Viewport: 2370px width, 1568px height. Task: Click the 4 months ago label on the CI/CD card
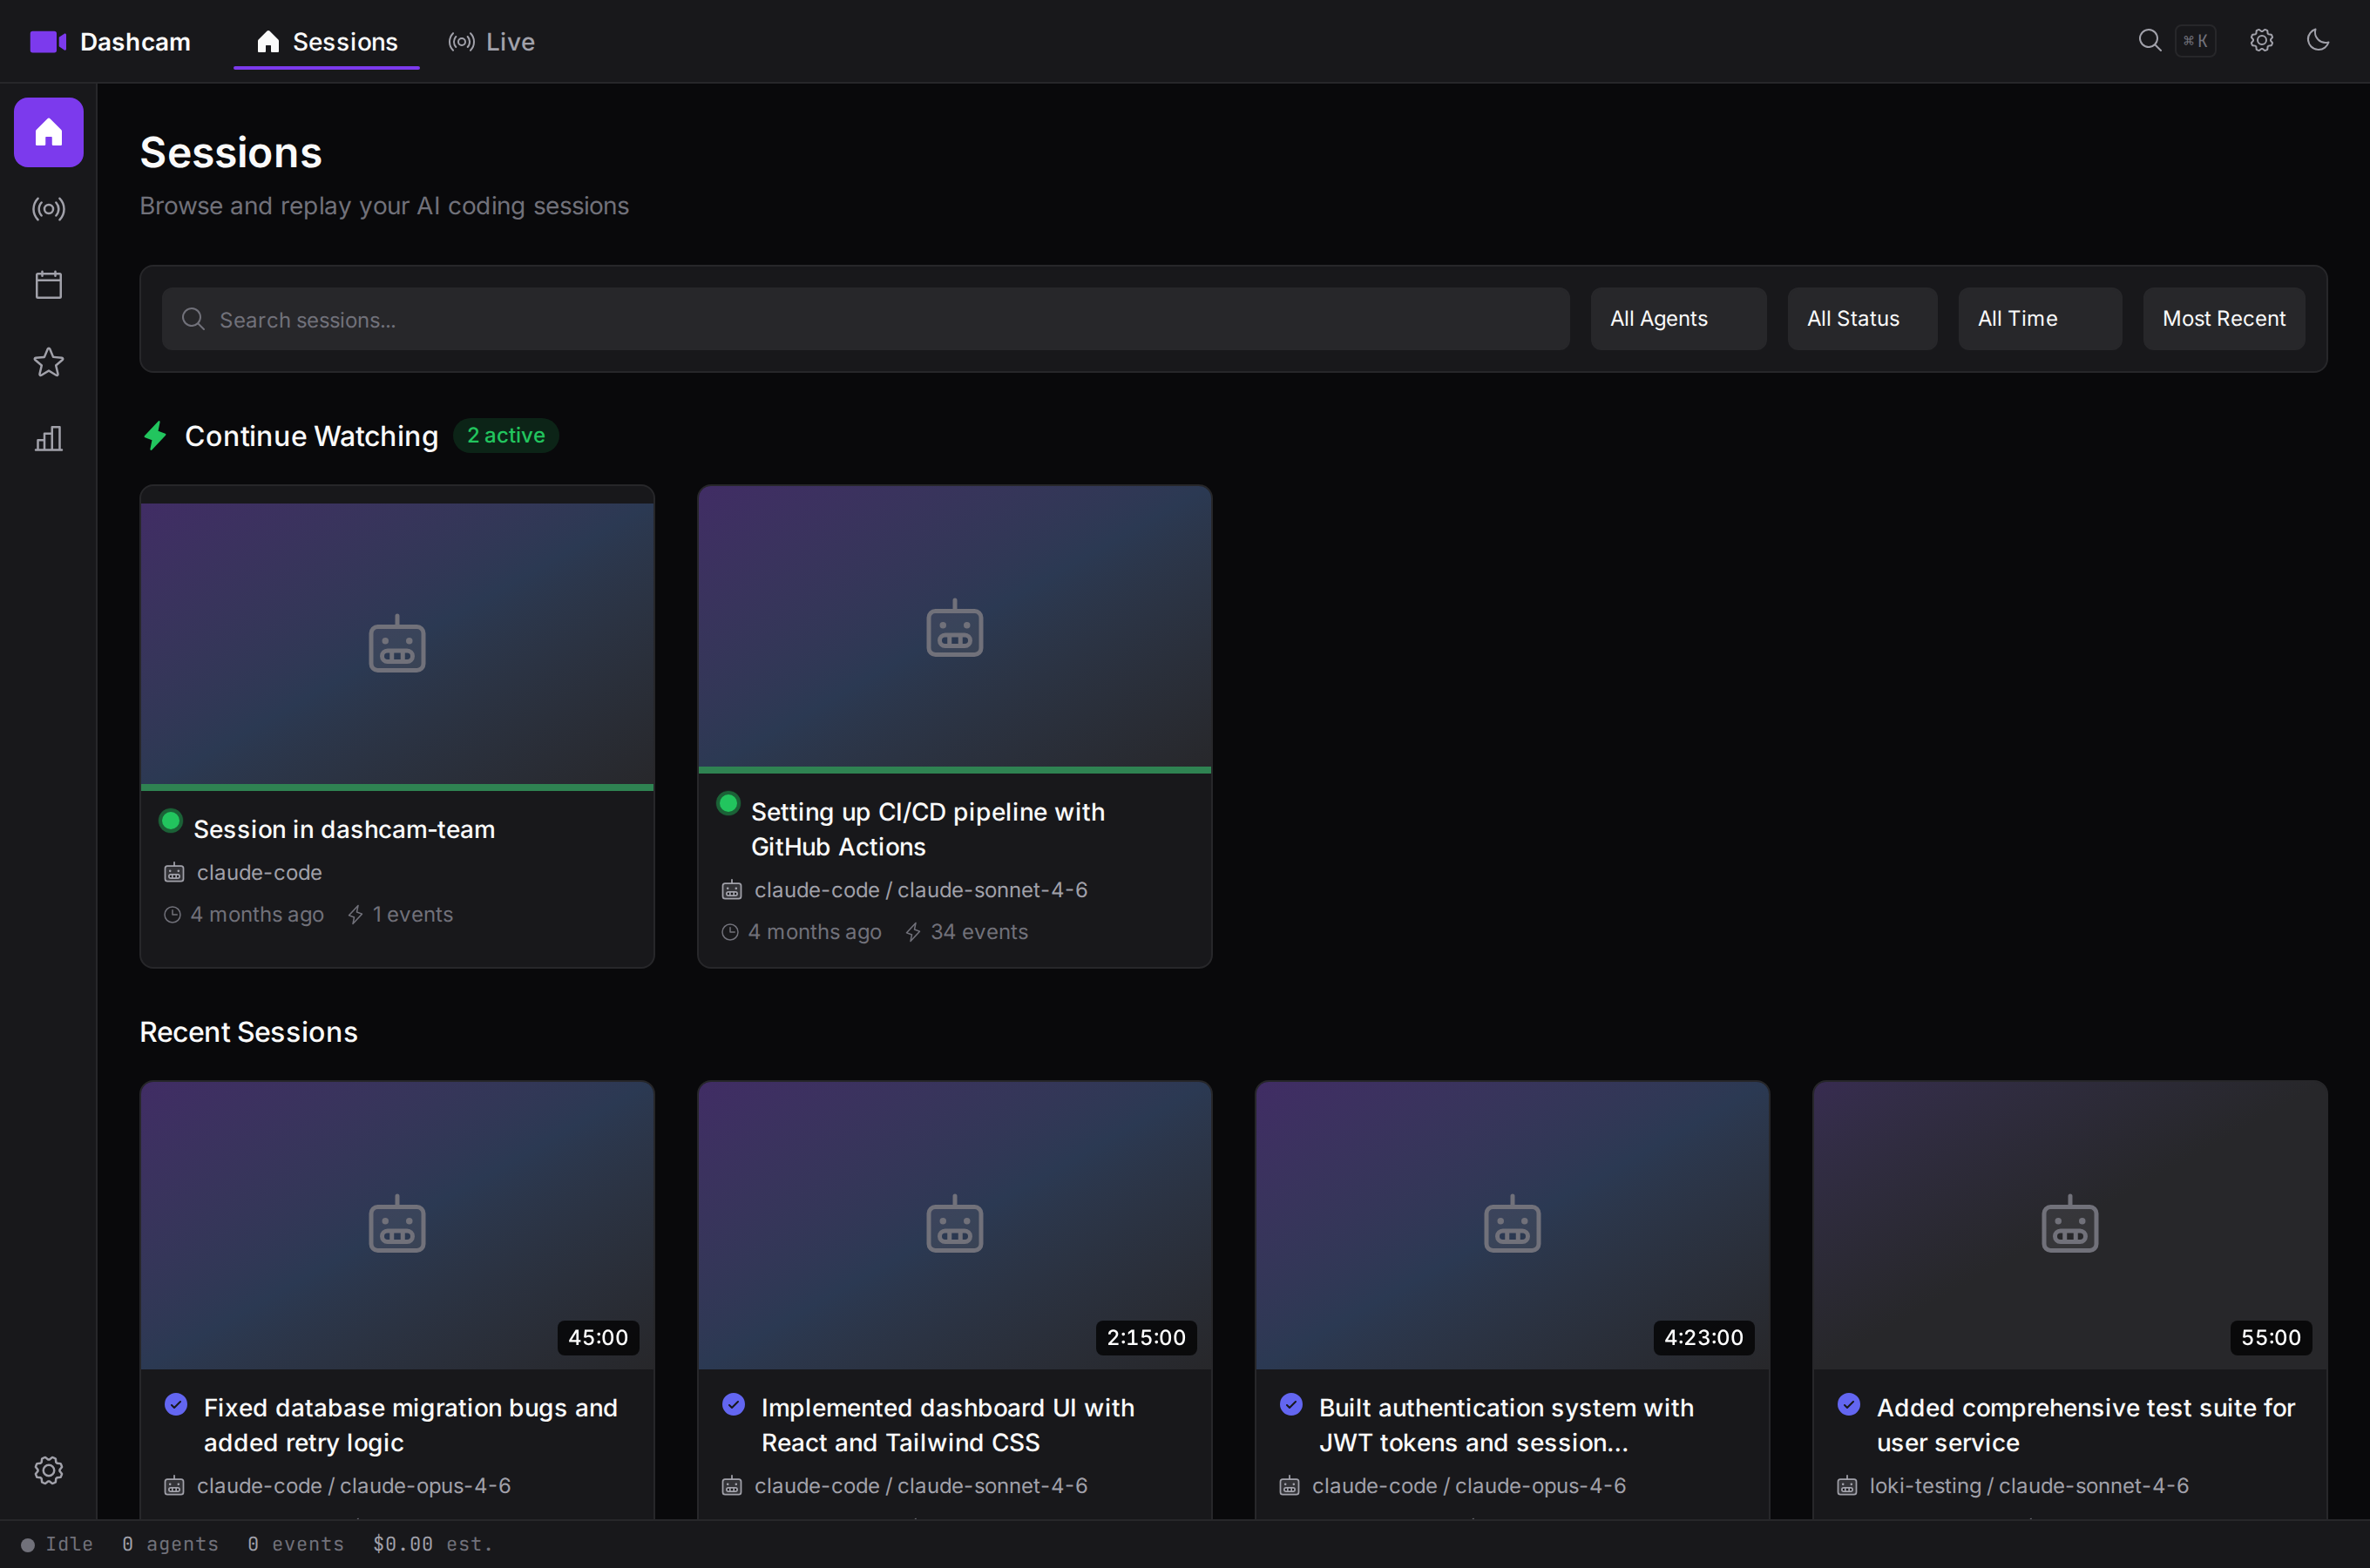pyautogui.click(x=814, y=932)
